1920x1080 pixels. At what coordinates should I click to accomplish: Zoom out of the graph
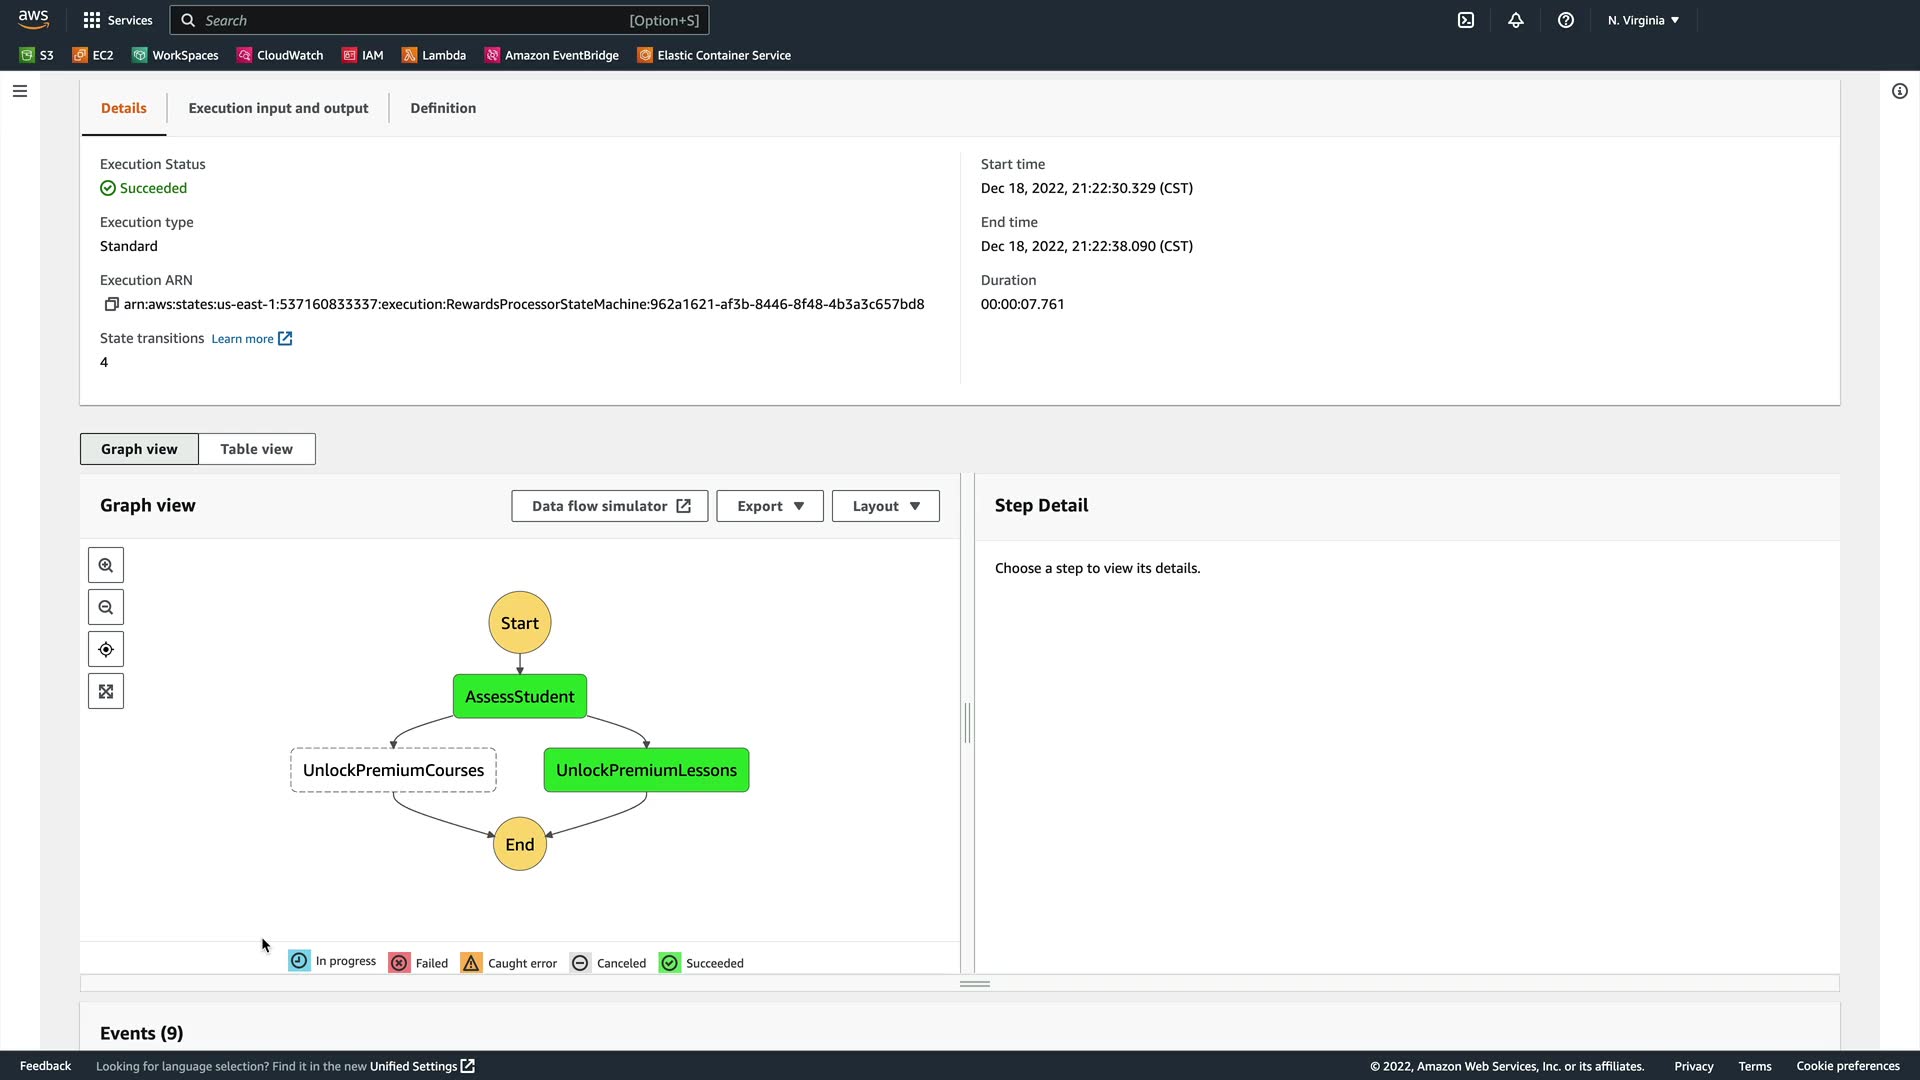click(106, 607)
